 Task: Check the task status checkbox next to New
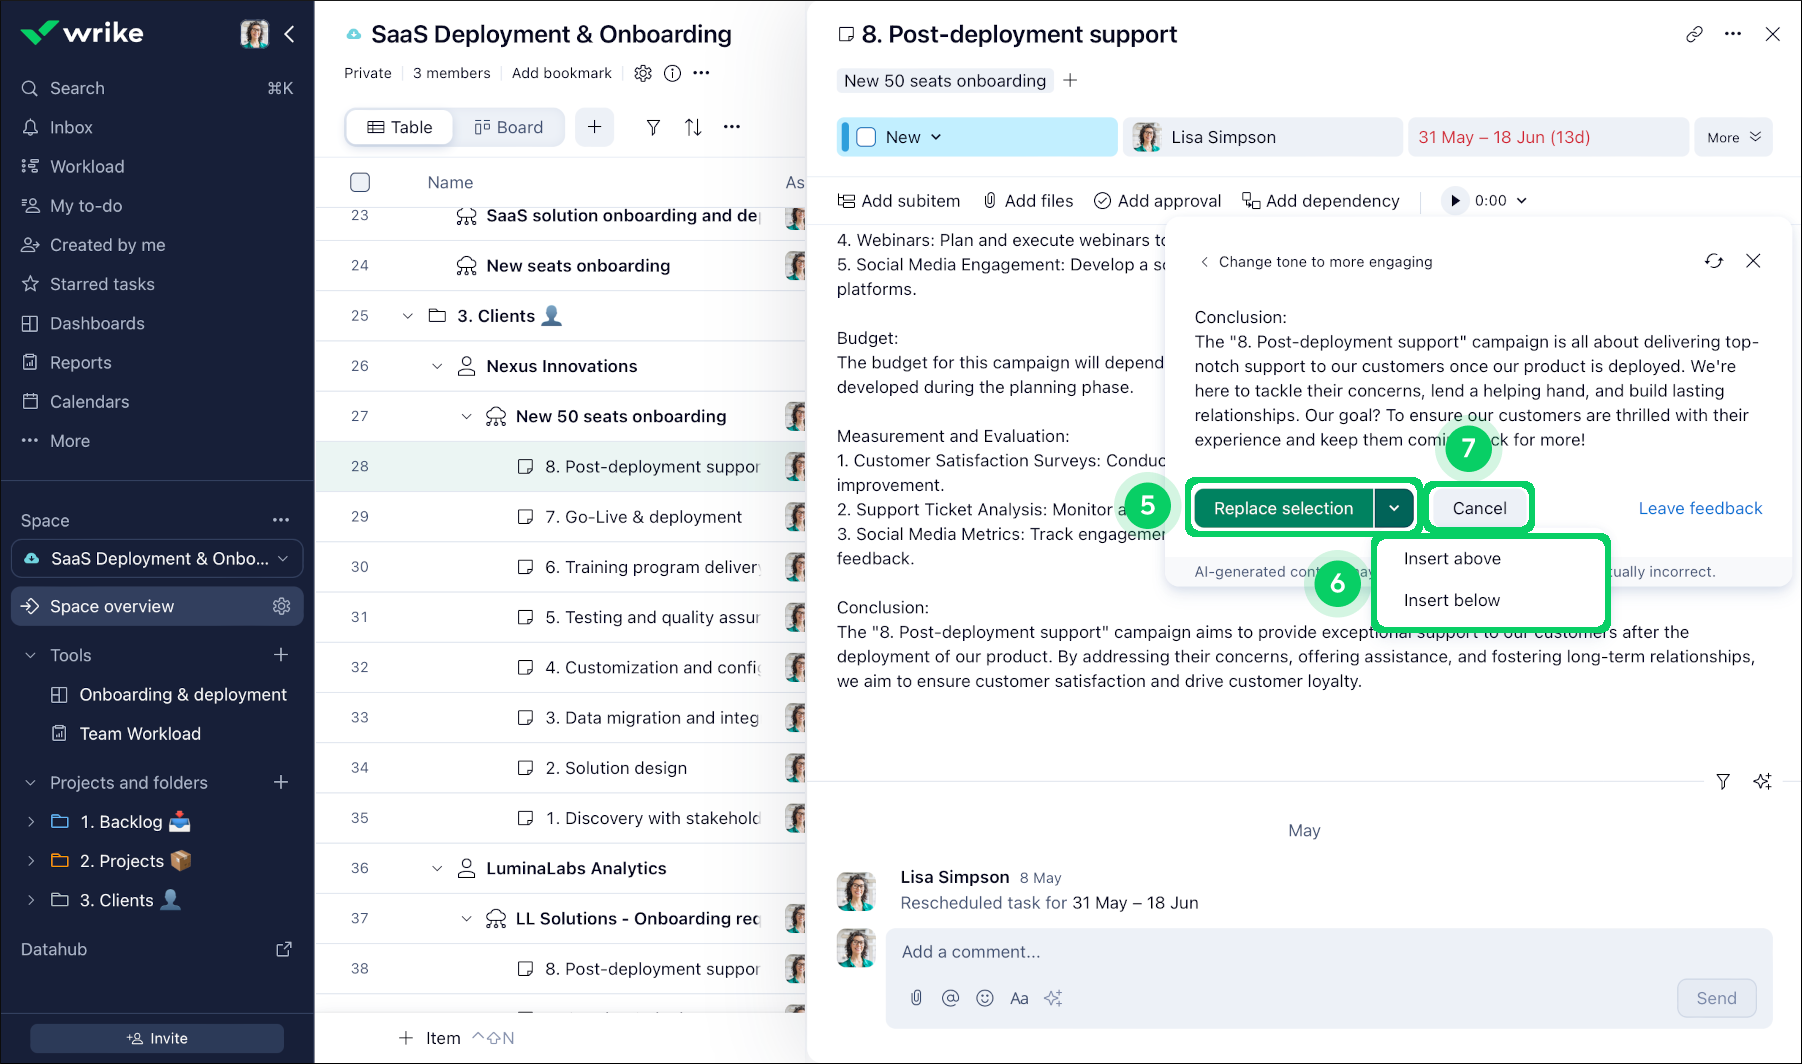[867, 137]
